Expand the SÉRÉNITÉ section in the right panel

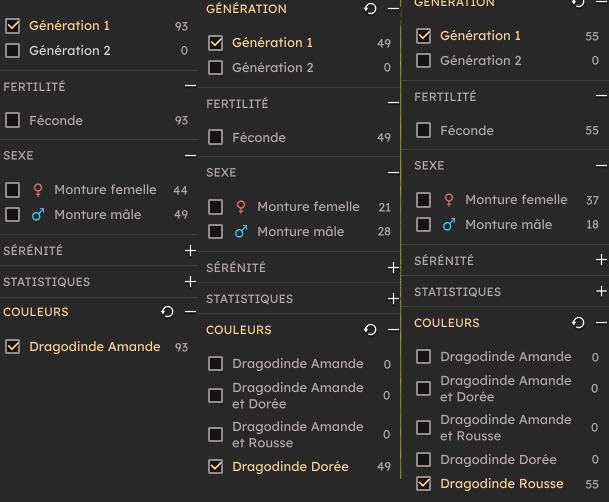click(601, 260)
